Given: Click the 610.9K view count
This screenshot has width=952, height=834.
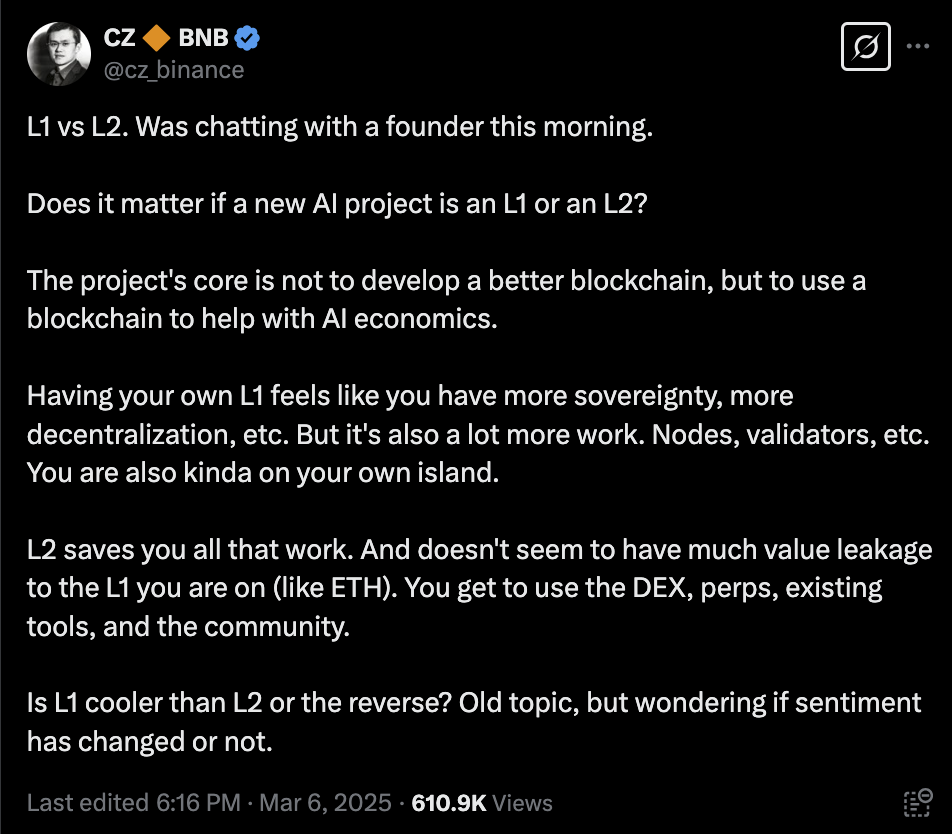Looking at the screenshot, I should (449, 802).
